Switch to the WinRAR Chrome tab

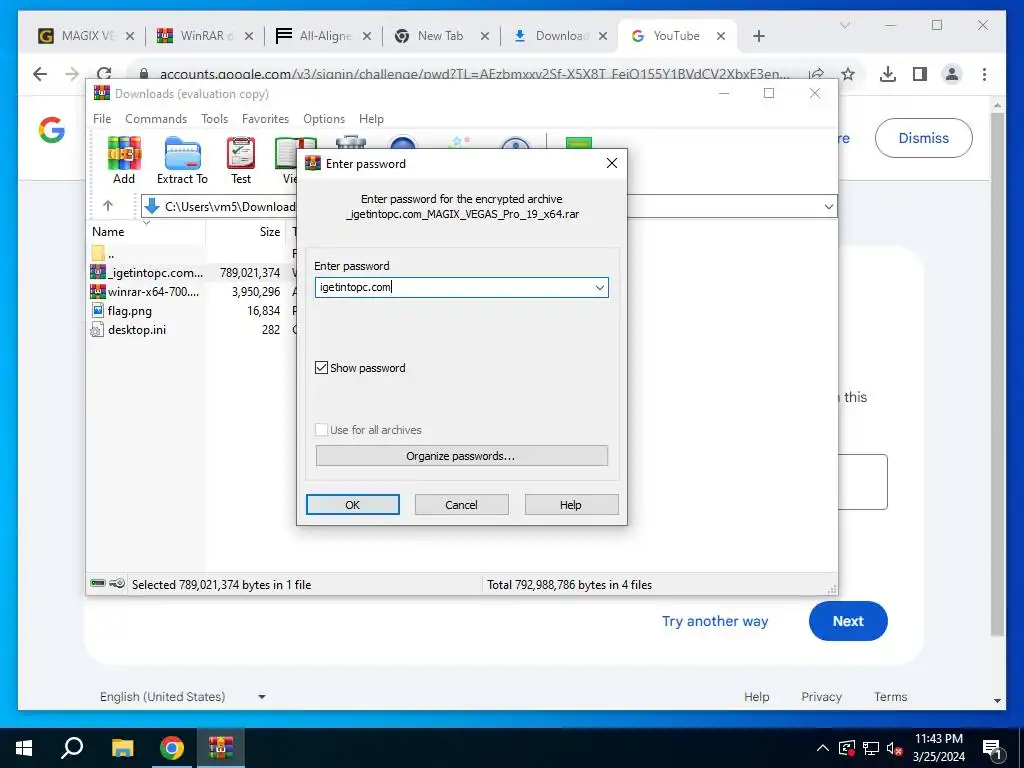click(x=205, y=36)
